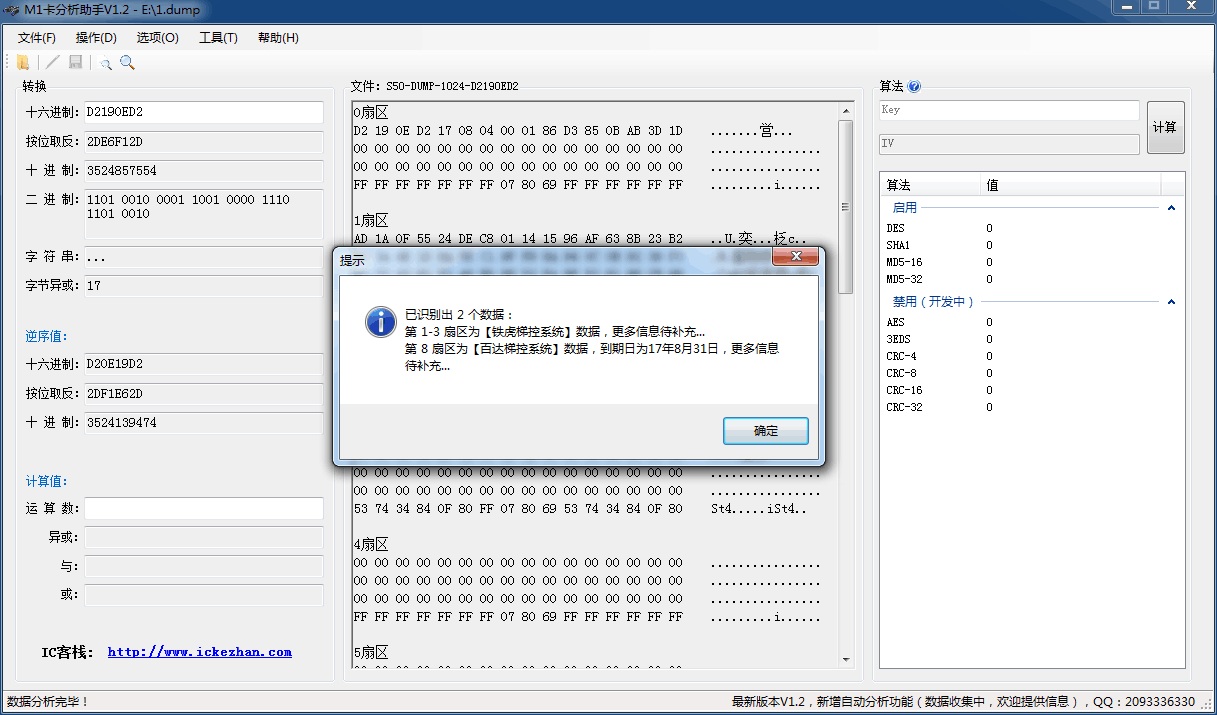Viewport: 1217px width, 715px height.
Task: Click the 1扇区 heading in hex dump
Action: (371, 221)
